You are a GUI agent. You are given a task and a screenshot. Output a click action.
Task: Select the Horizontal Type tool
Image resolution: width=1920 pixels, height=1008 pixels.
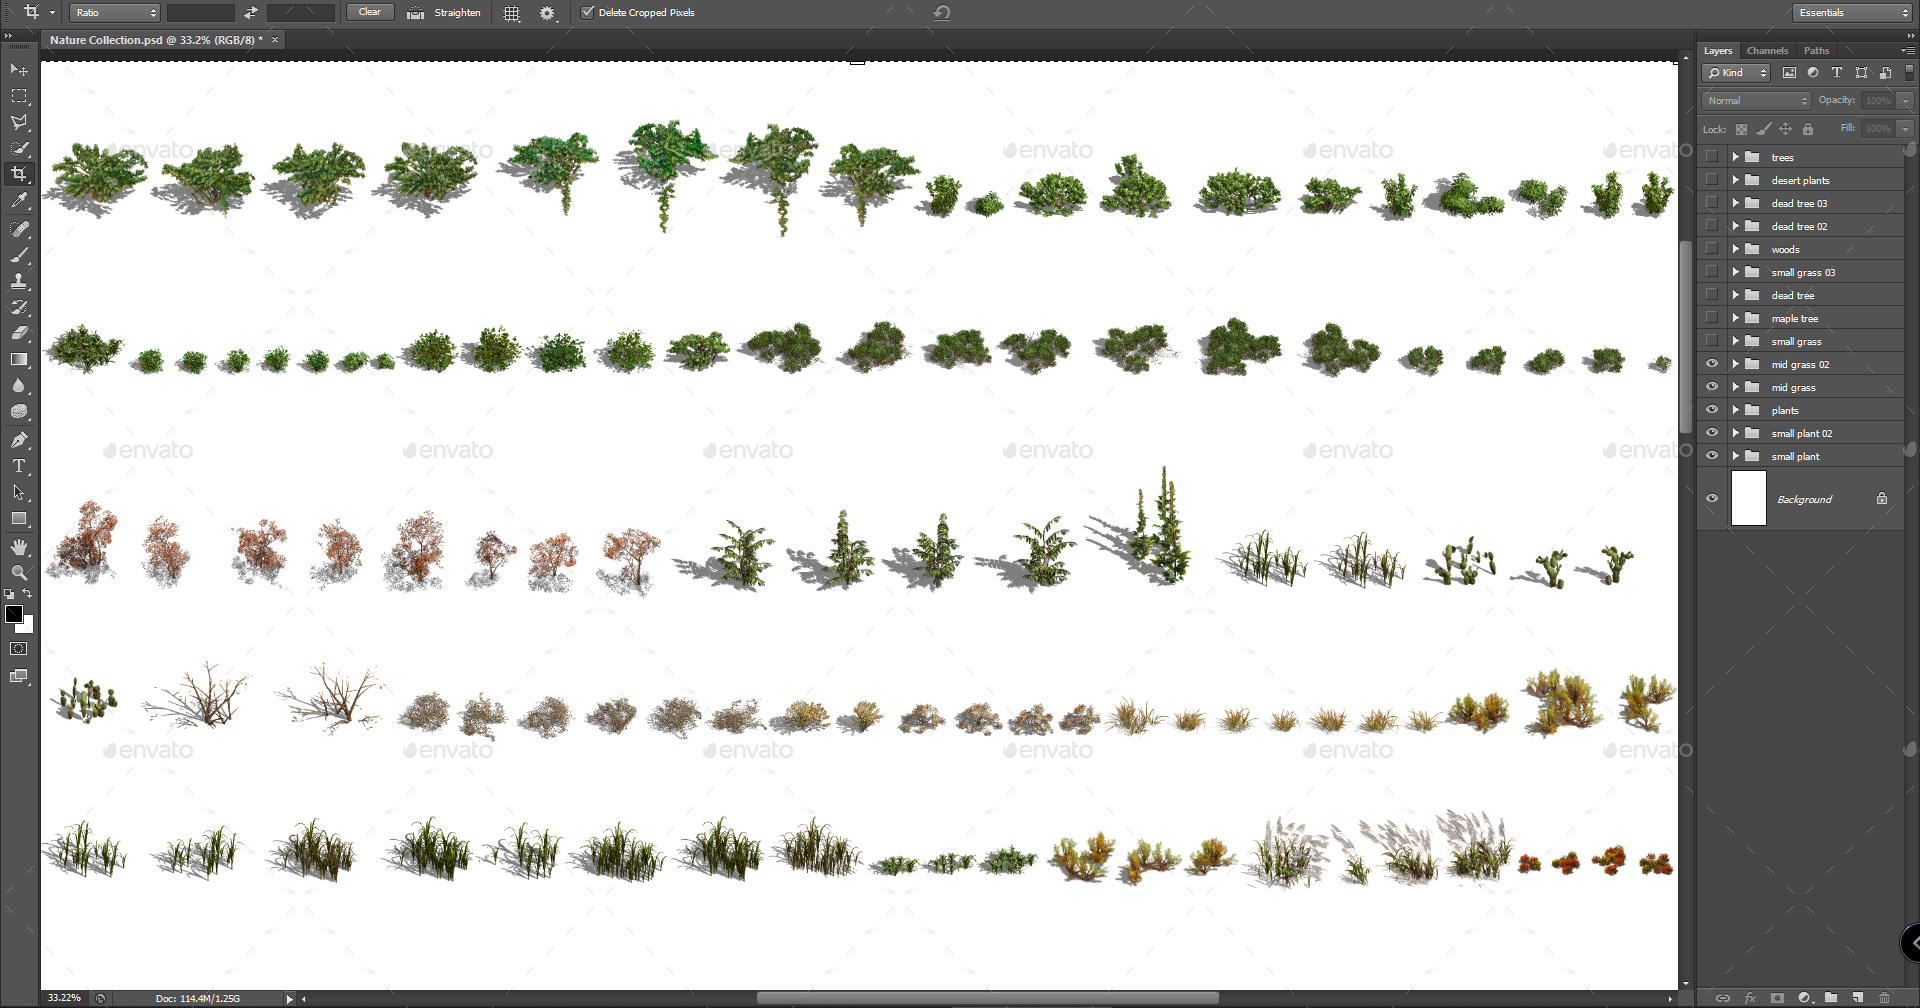[19, 465]
